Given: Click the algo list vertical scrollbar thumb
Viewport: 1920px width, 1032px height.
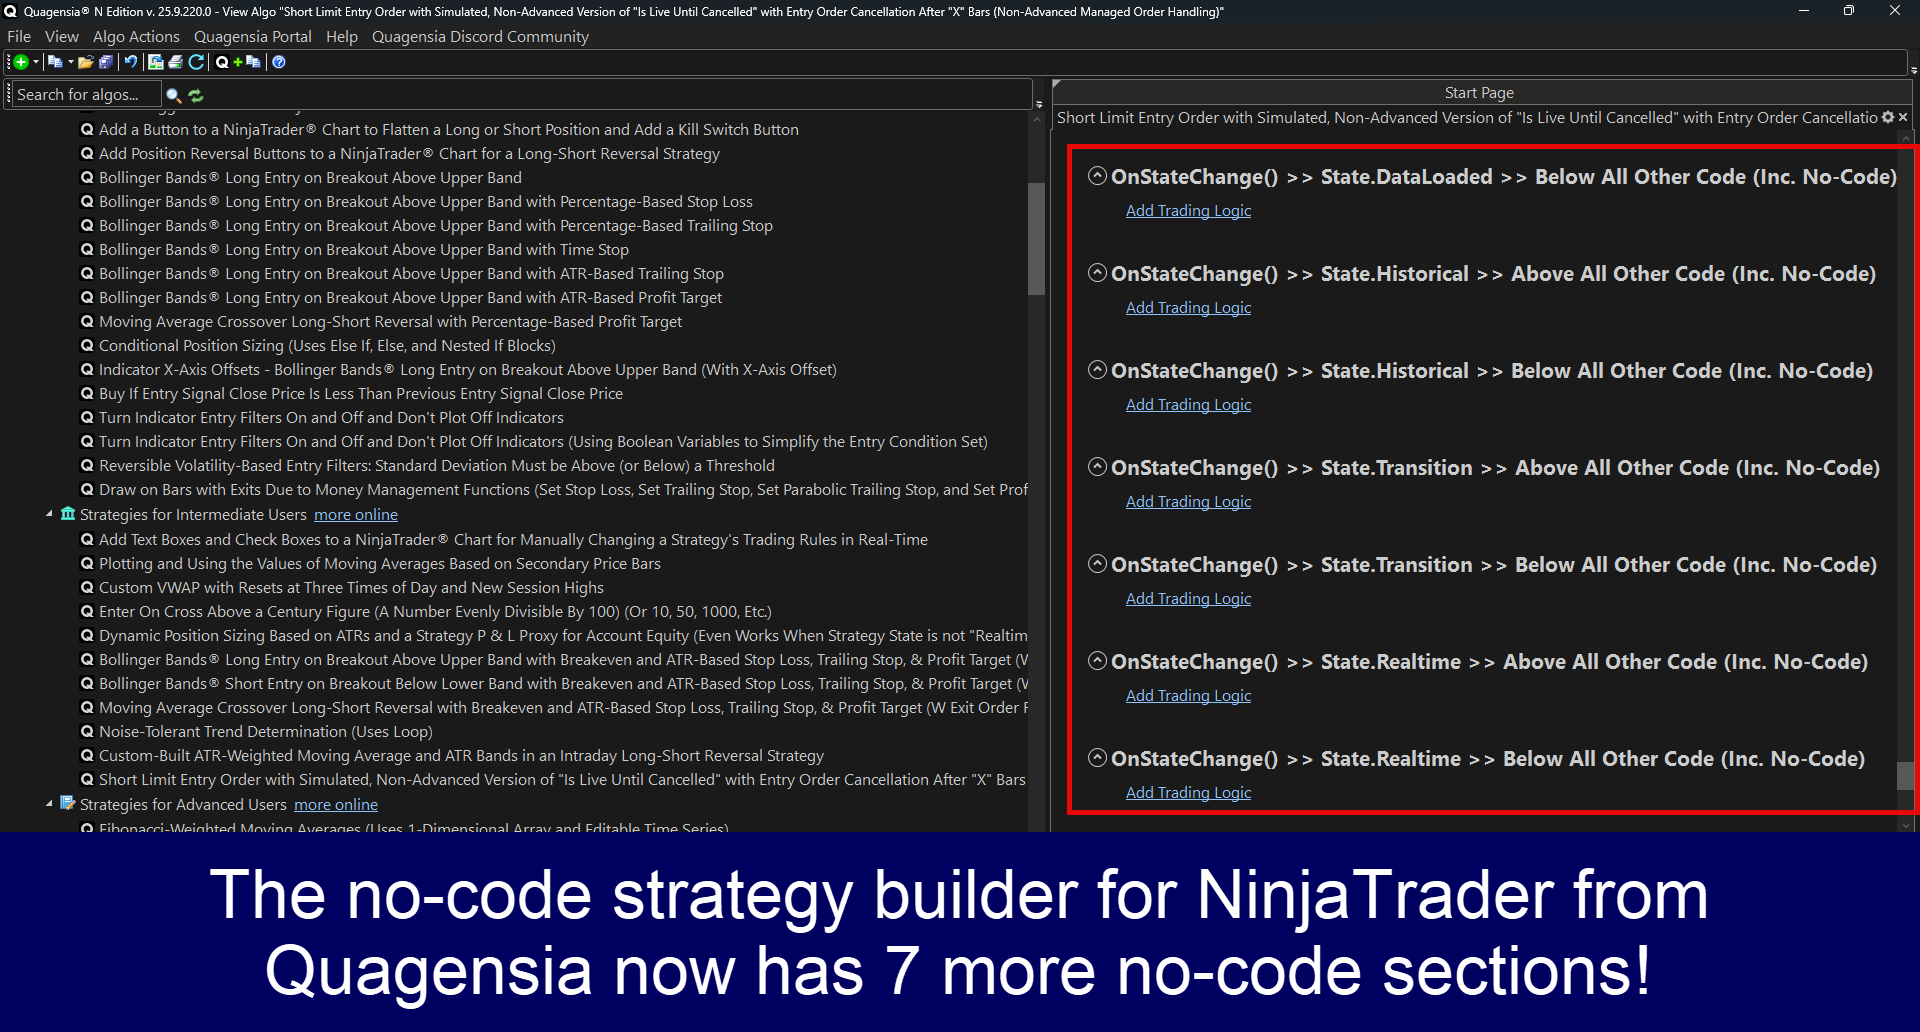Looking at the screenshot, I should 1037,239.
